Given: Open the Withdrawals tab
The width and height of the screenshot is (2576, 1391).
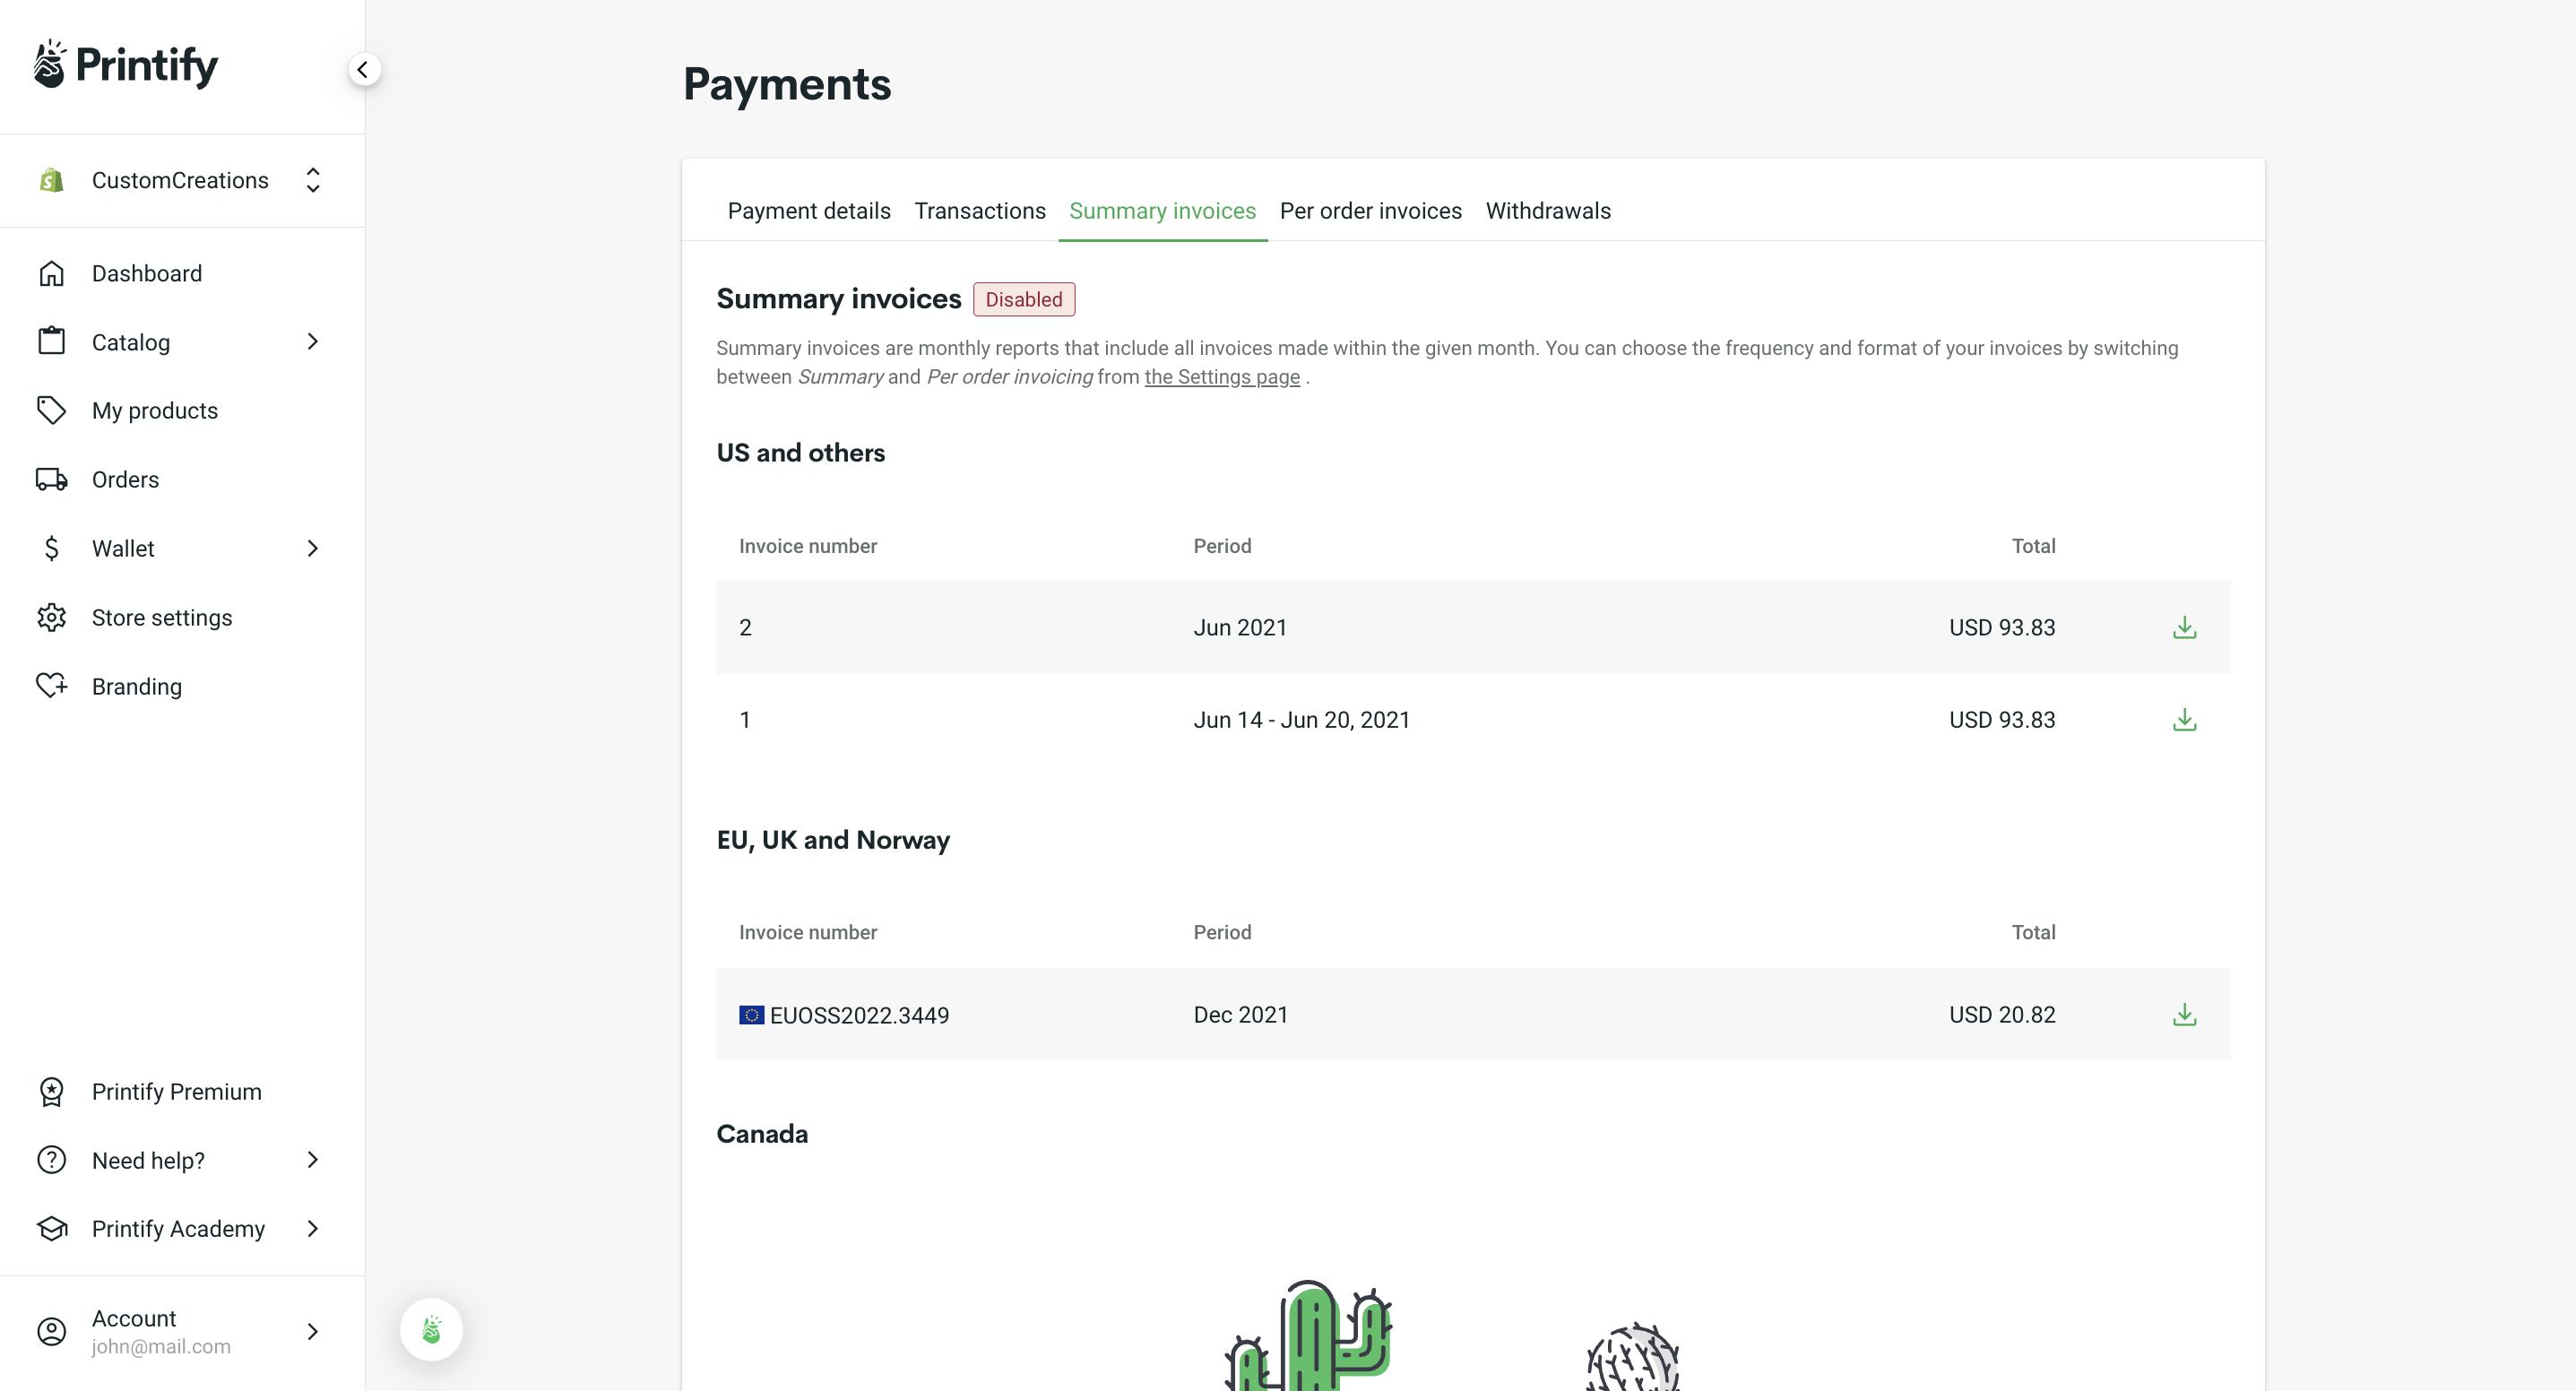Looking at the screenshot, I should coord(1548,210).
